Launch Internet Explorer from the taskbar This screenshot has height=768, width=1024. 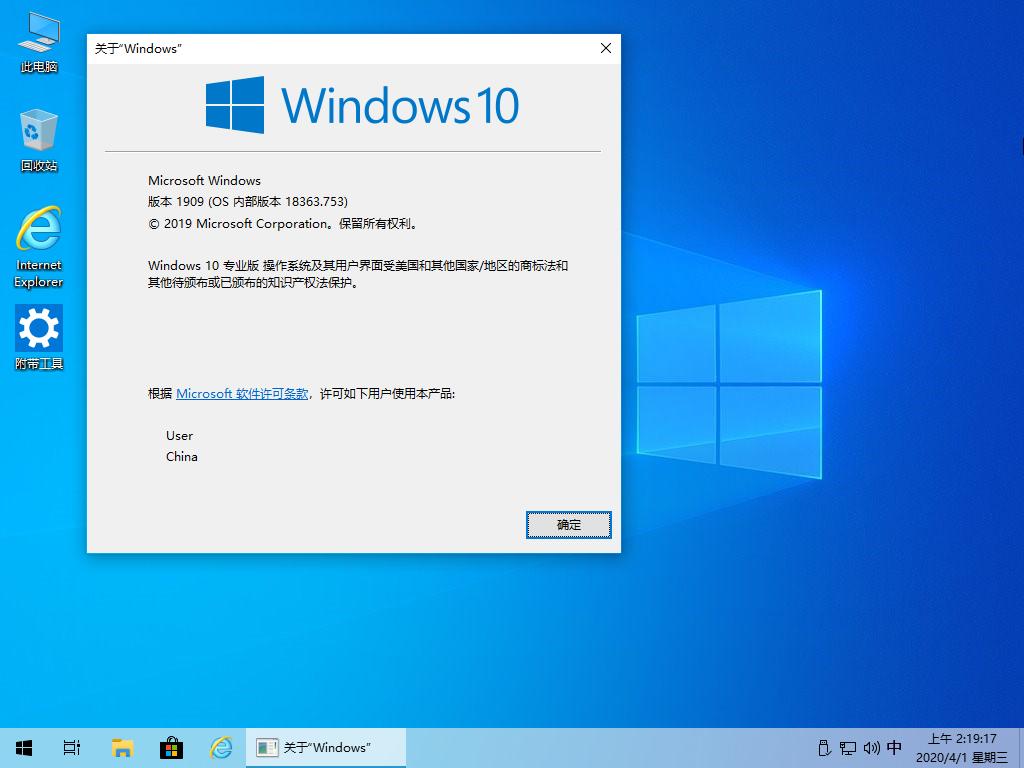point(221,748)
